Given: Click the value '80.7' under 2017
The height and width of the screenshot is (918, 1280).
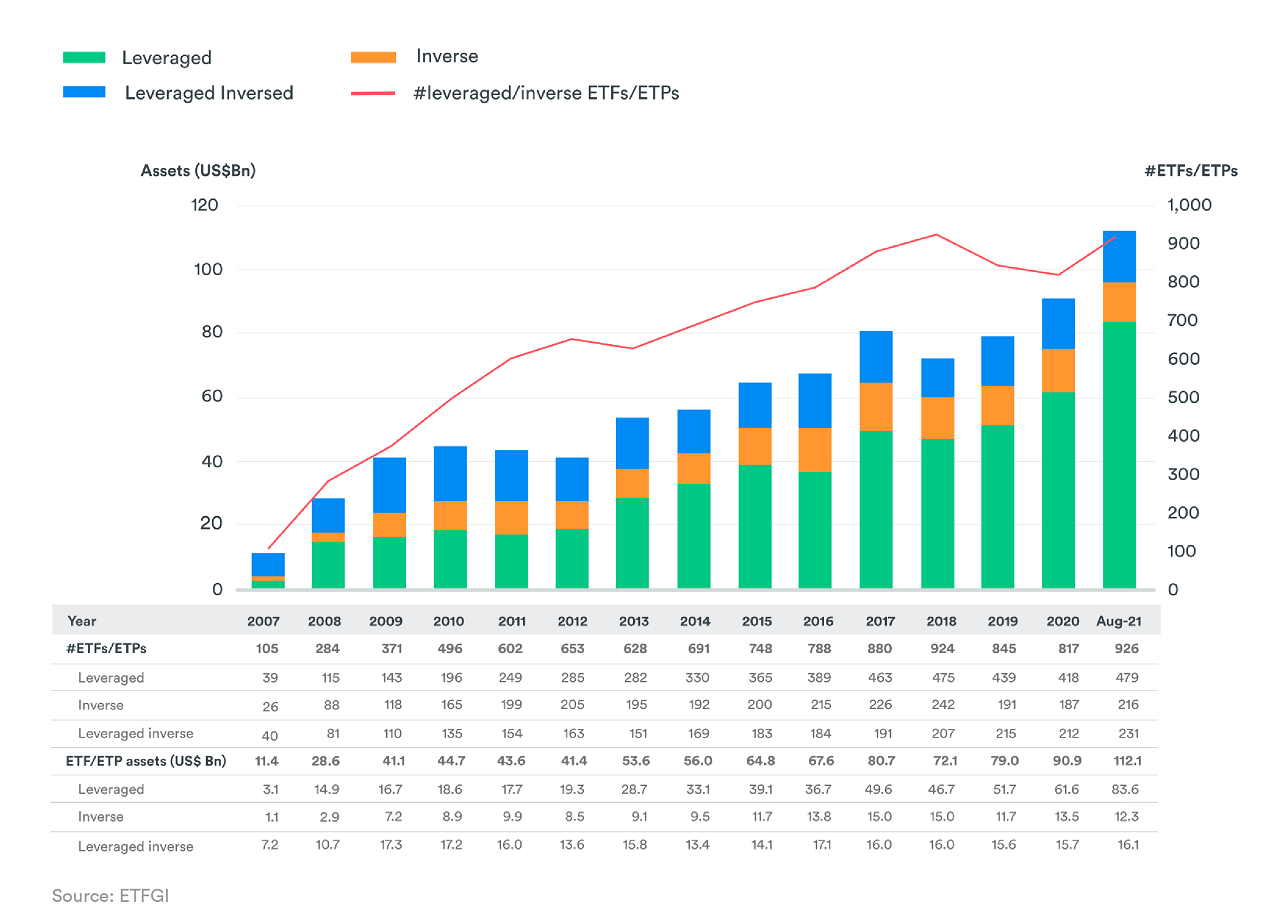Looking at the screenshot, I should pyautogui.click(x=880, y=761).
